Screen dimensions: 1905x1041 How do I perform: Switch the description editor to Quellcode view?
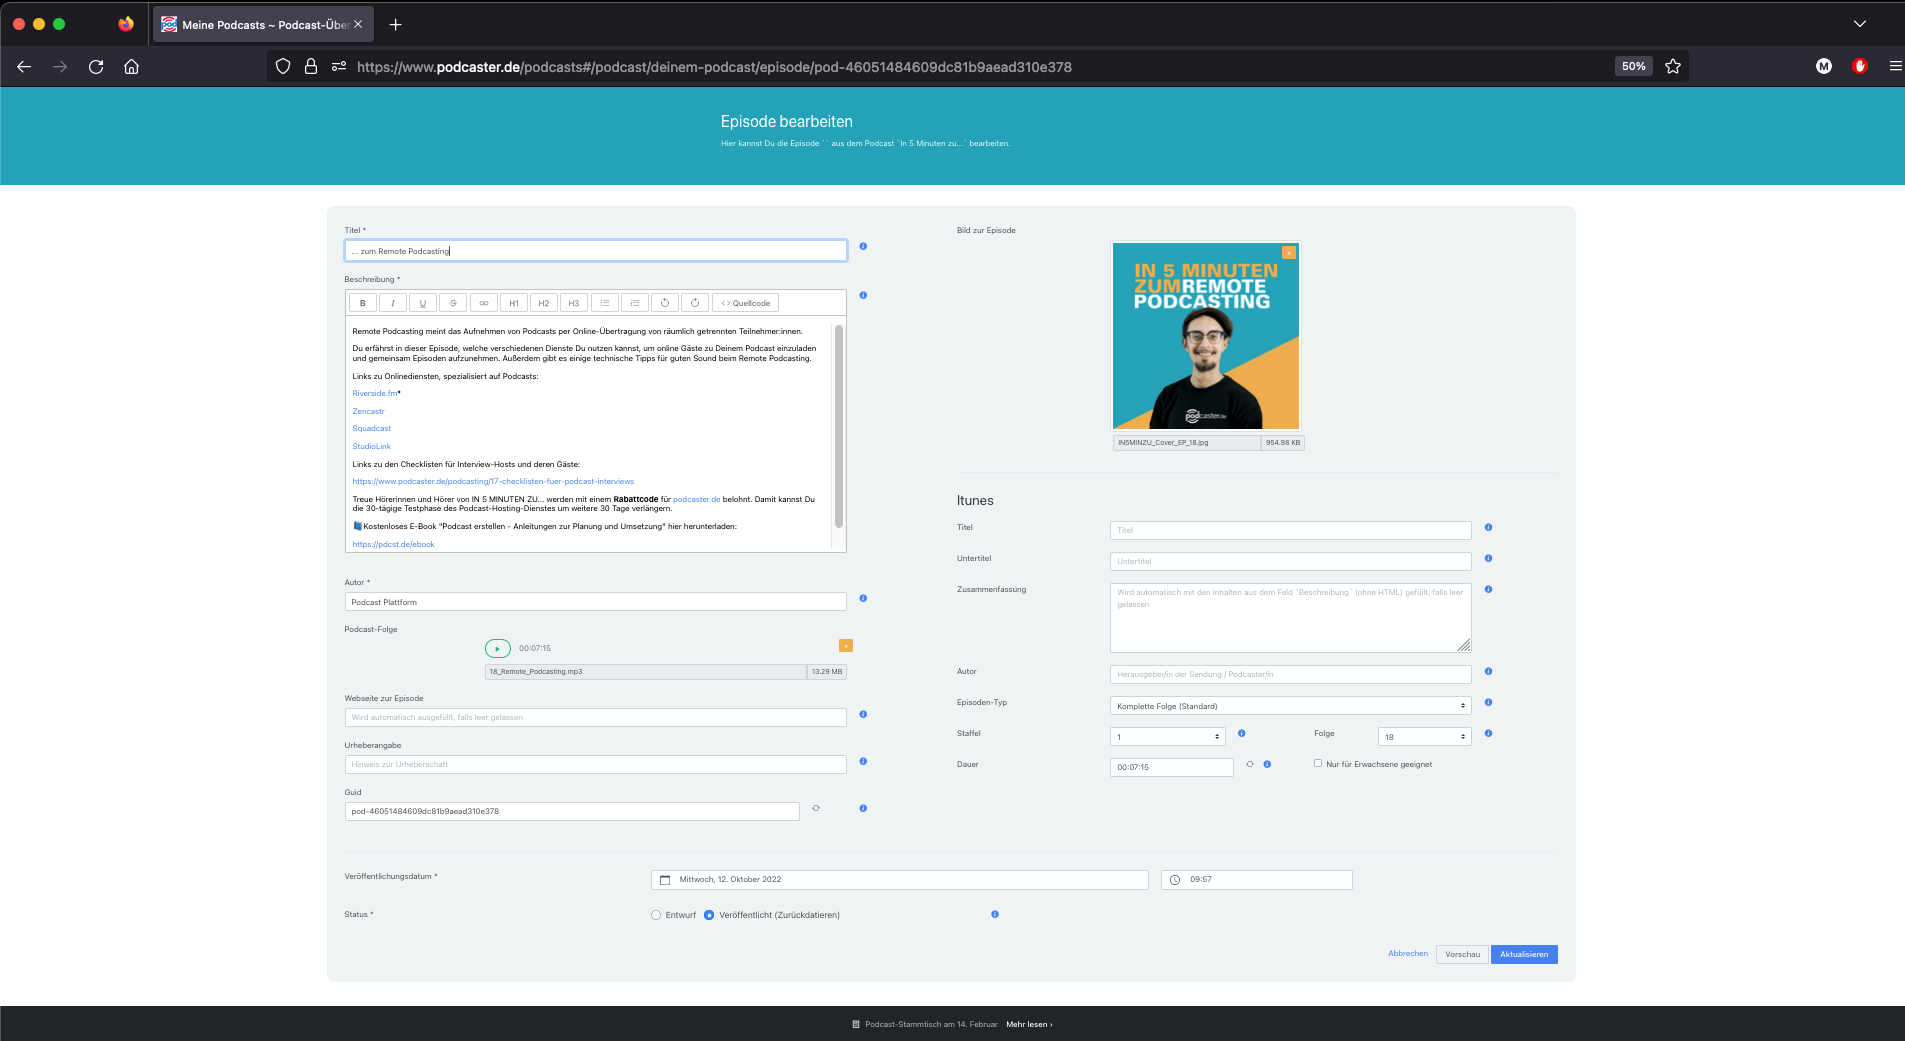point(745,302)
